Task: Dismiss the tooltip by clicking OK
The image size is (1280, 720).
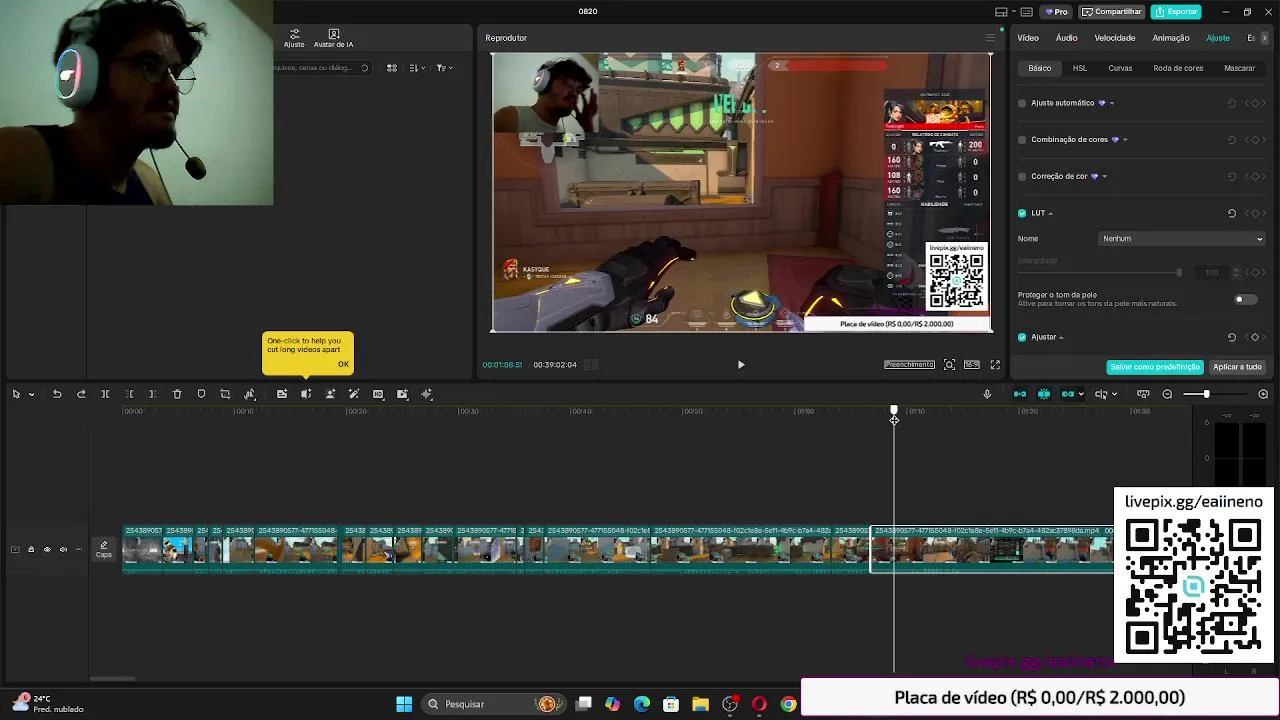Action: pyautogui.click(x=343, y=364)
